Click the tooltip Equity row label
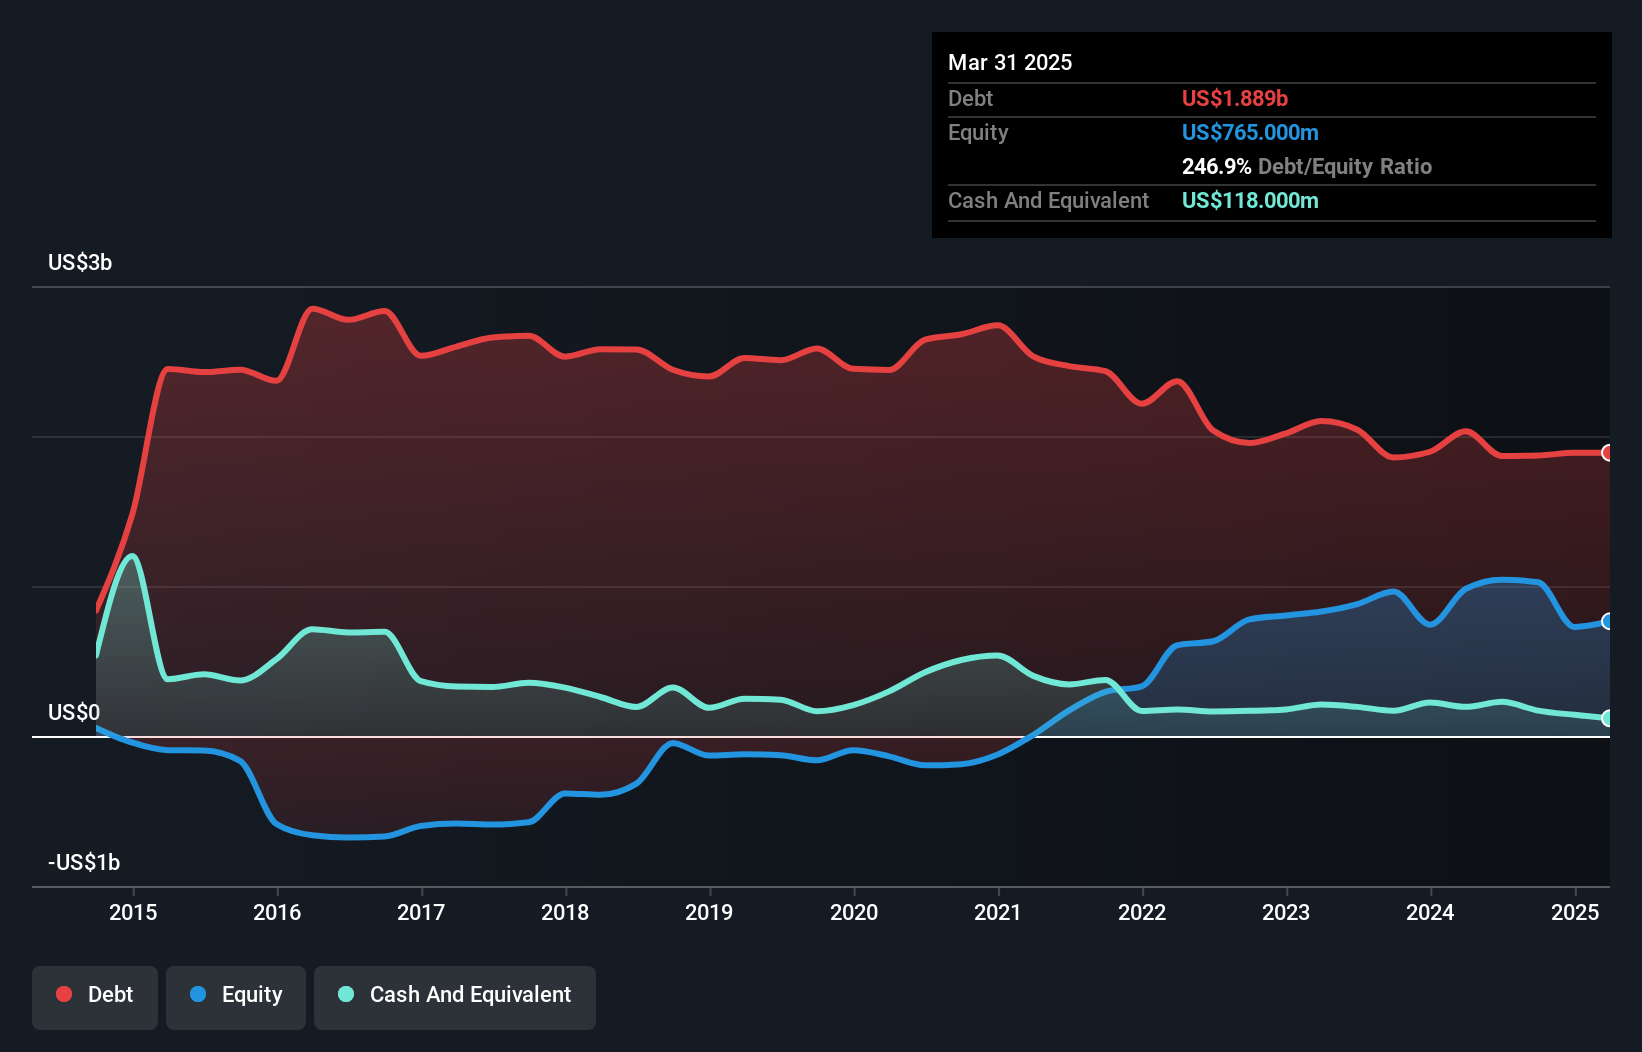 pyautogui.click(x=978, y=132)
